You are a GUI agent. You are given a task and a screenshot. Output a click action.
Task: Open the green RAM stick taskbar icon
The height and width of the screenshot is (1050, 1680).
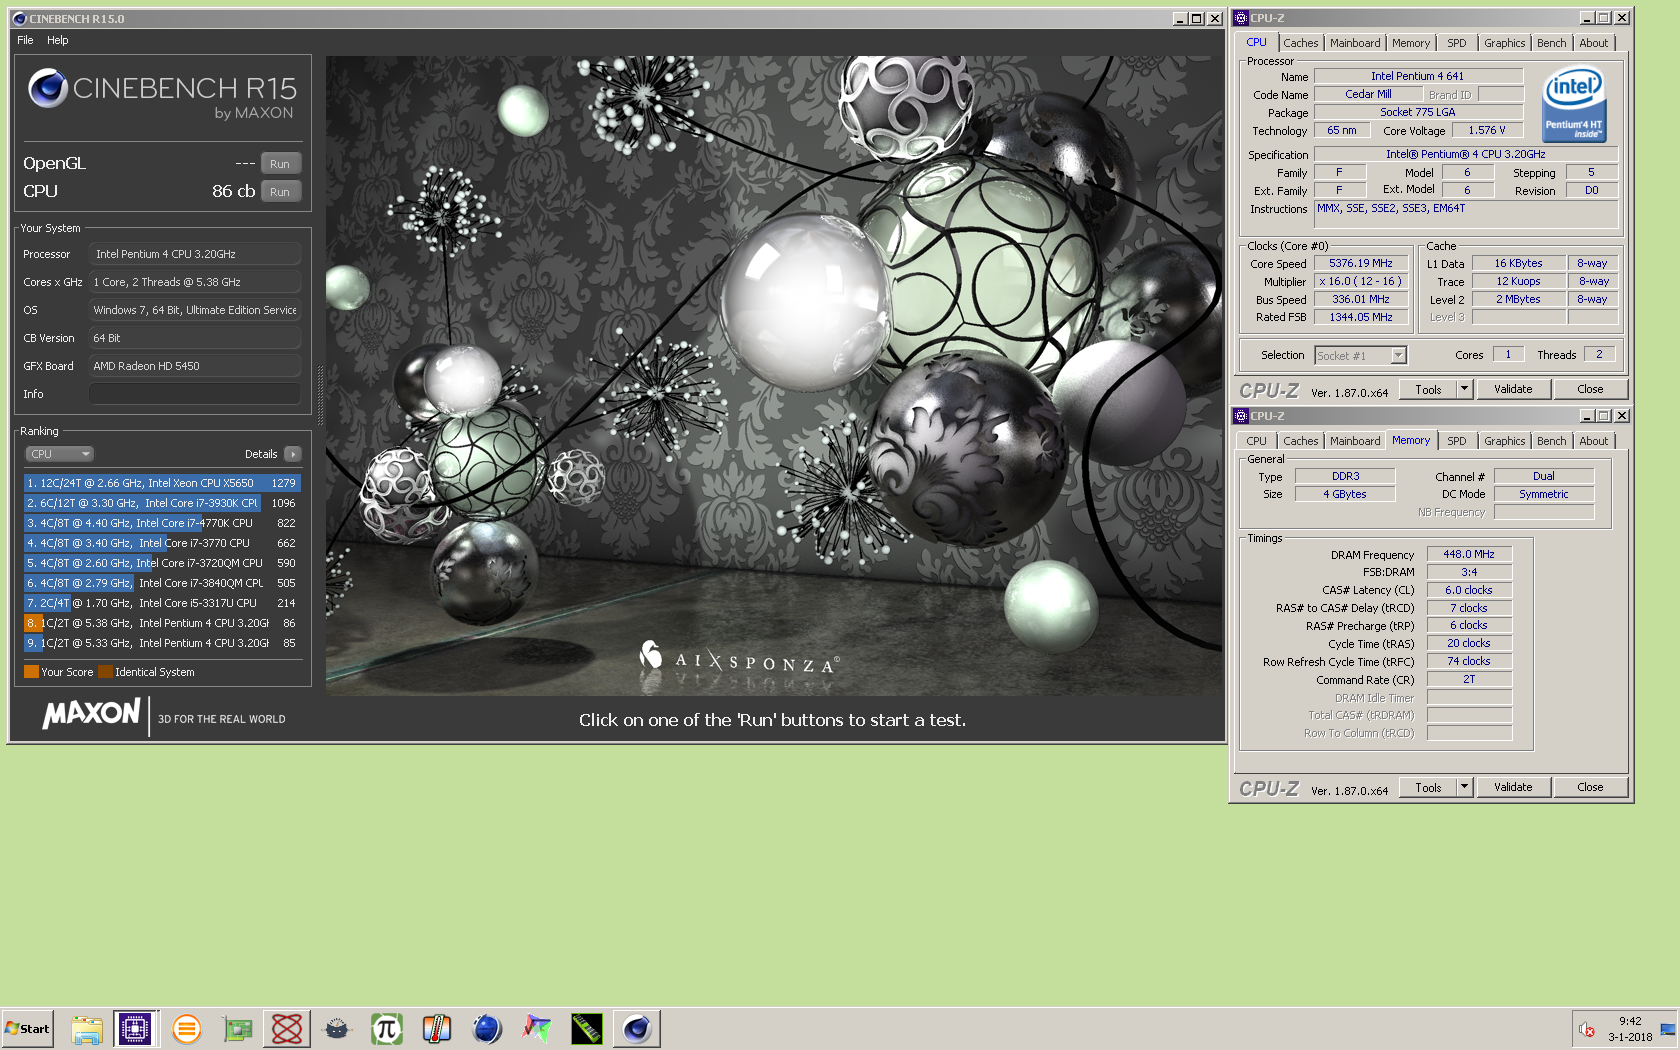587,1028
